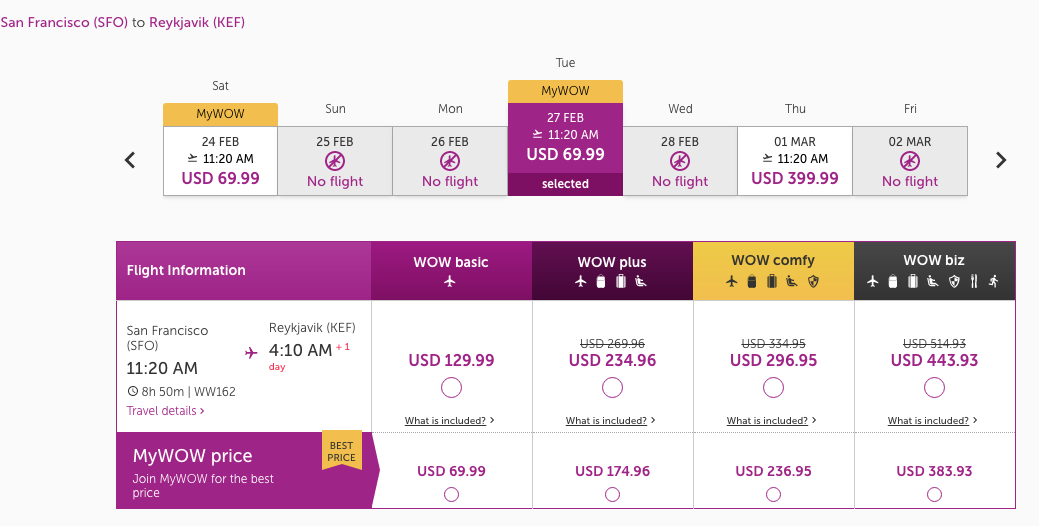Select the 24 FEB date tab
The height and width of the screenshot is (526, 1039).
(220, 160)
